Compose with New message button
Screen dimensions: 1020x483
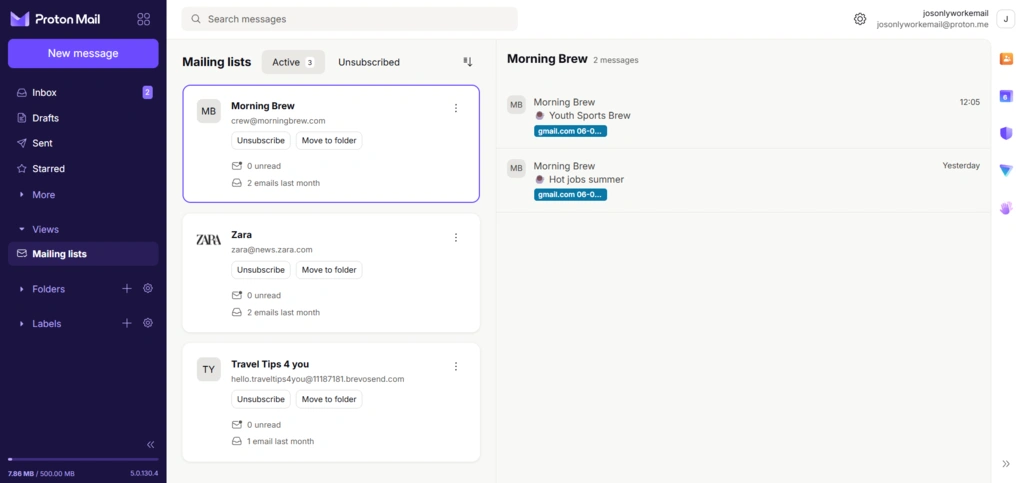click(x=83, y=53)
